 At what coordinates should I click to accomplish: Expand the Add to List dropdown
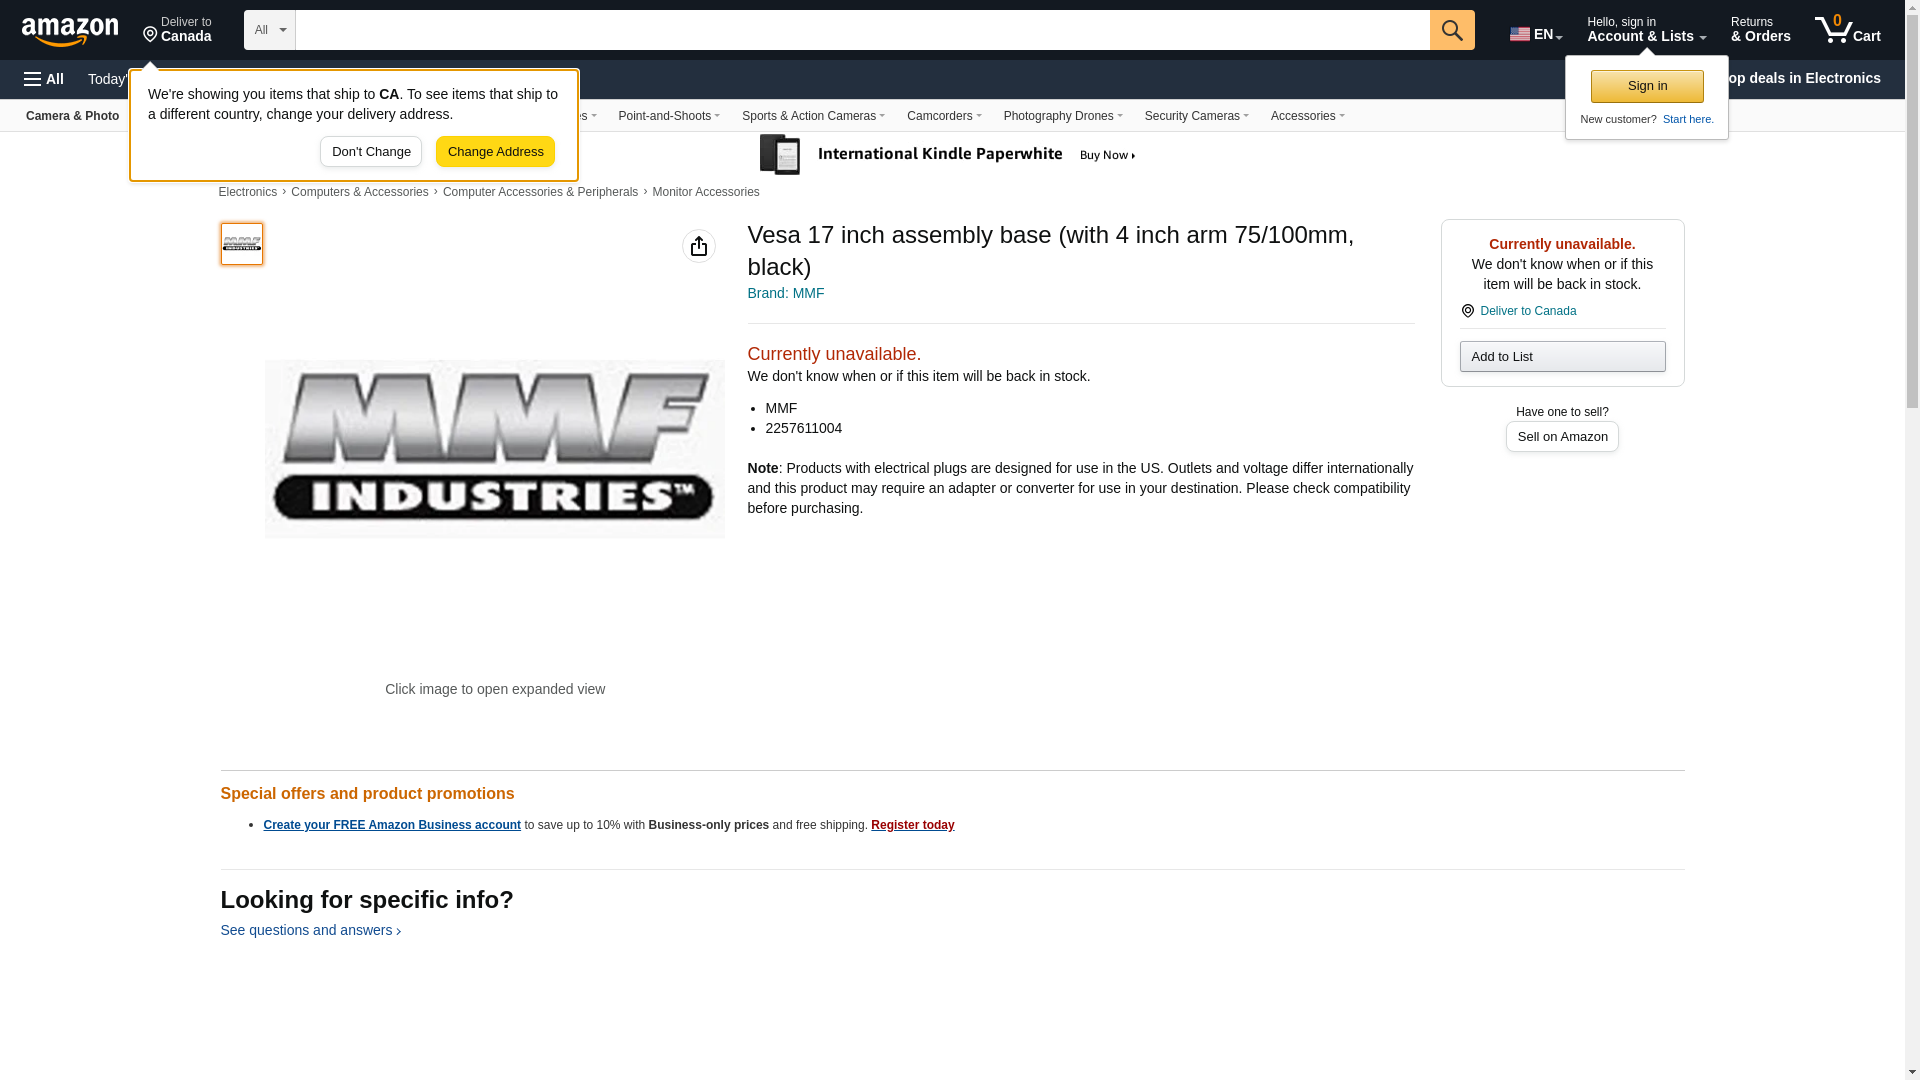click(x=1562, y=357)
